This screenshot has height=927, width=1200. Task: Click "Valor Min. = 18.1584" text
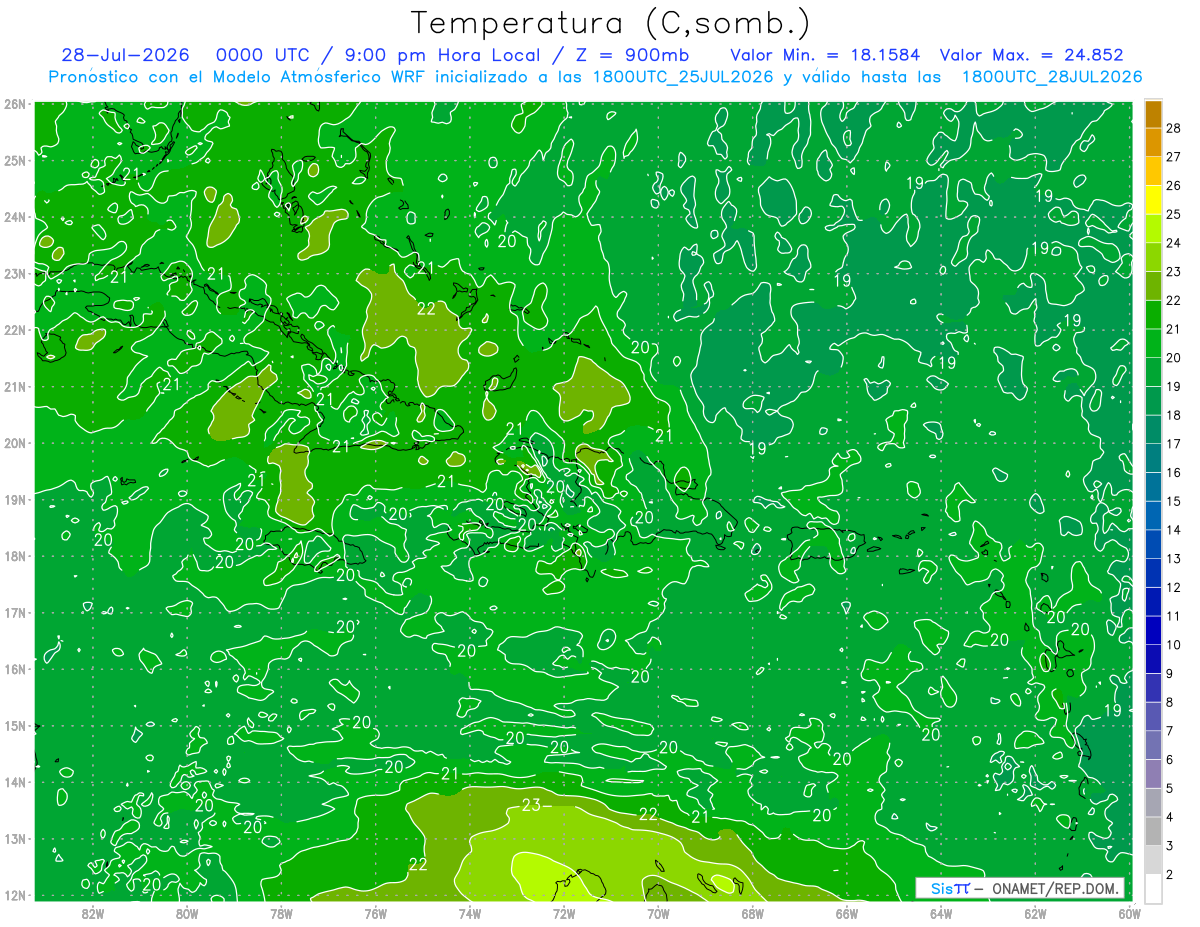point(825,55)
